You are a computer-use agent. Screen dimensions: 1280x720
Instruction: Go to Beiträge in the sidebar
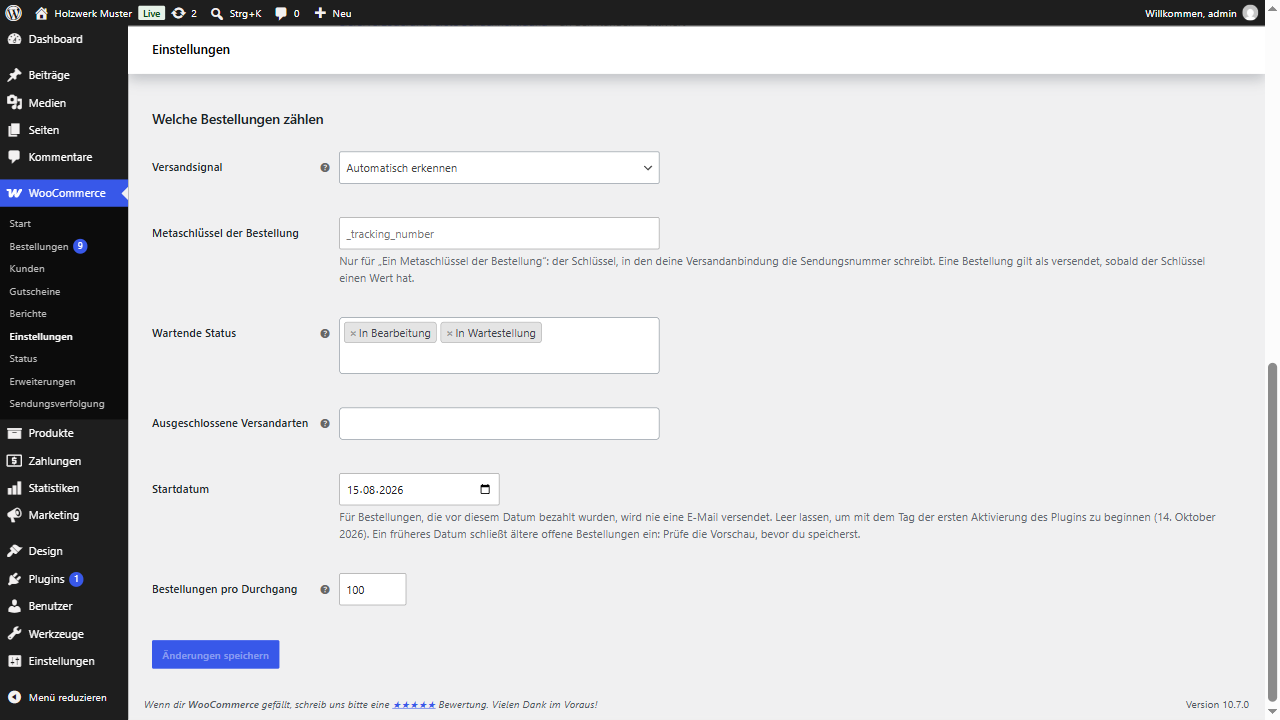pos(64,75)
